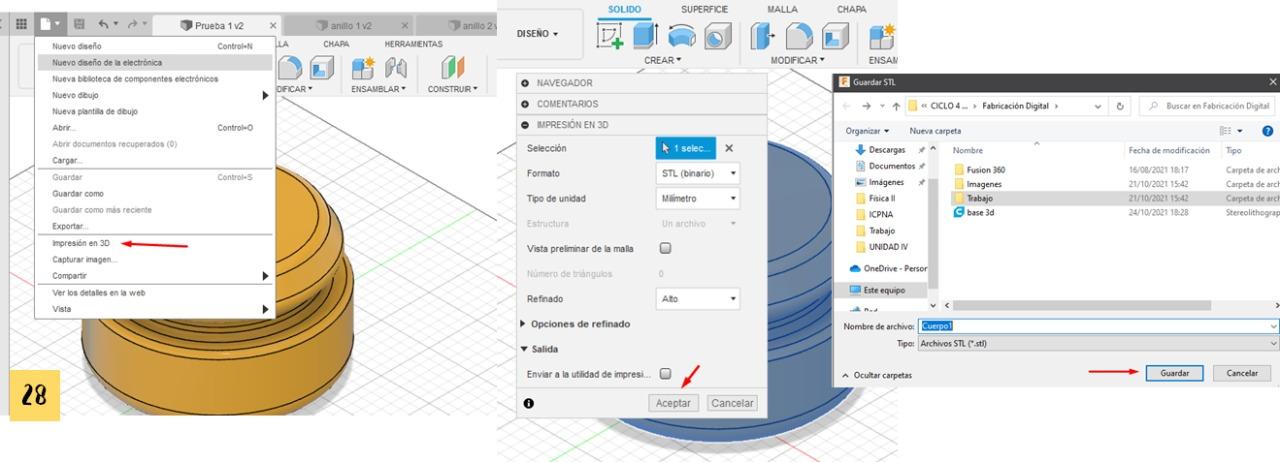Click Cancelar in Guardar STL dialog
Image resolution: width=1280 pixels, height=462 pixels.
(x=1241, y=373)
